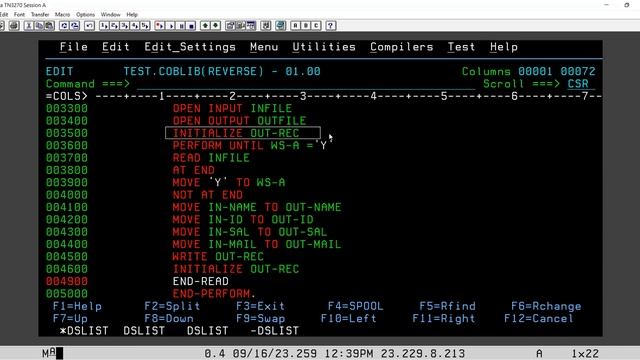Open emulator Macro menu
The width and height of the screenshot is (640, 360).
[x=62, y=14]
